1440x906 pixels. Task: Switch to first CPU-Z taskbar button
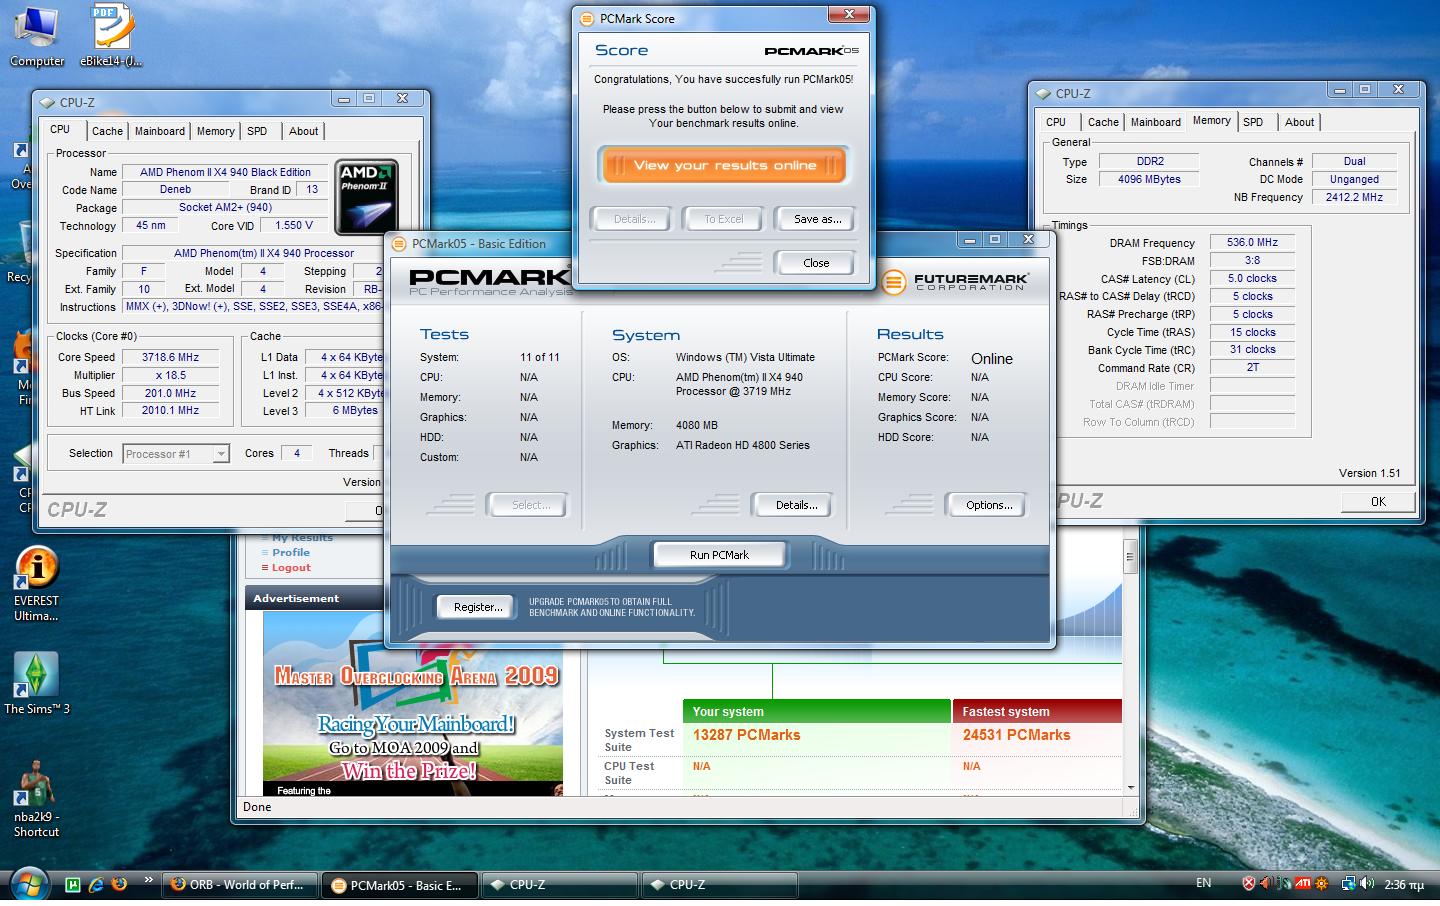pos(560,885)
